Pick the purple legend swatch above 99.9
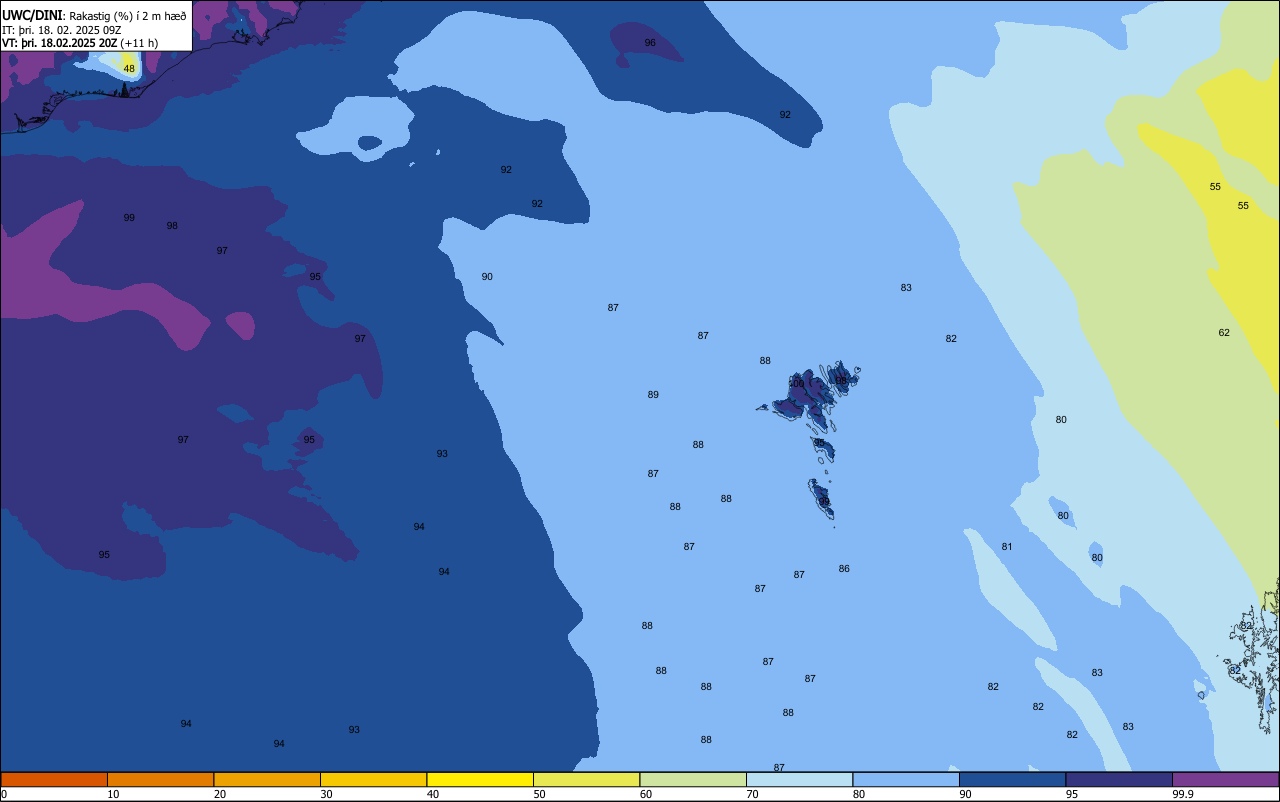 pos(1226,779)
